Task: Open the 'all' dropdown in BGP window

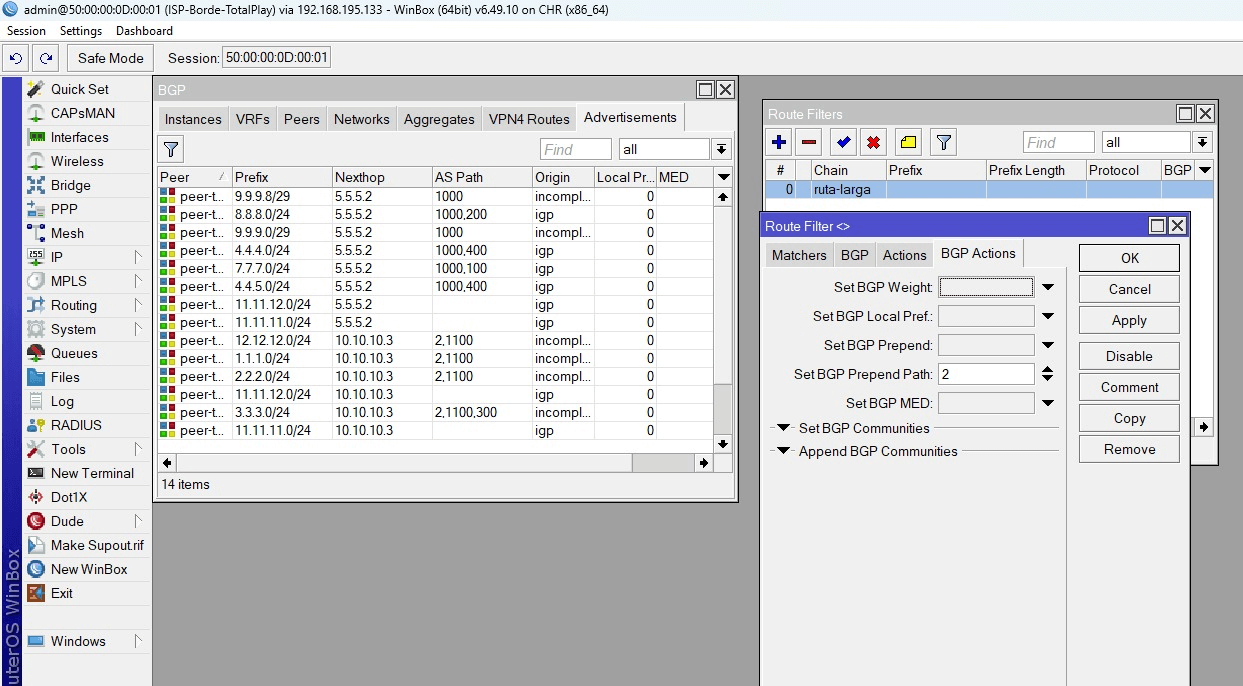Action: [x=721, y=149]
